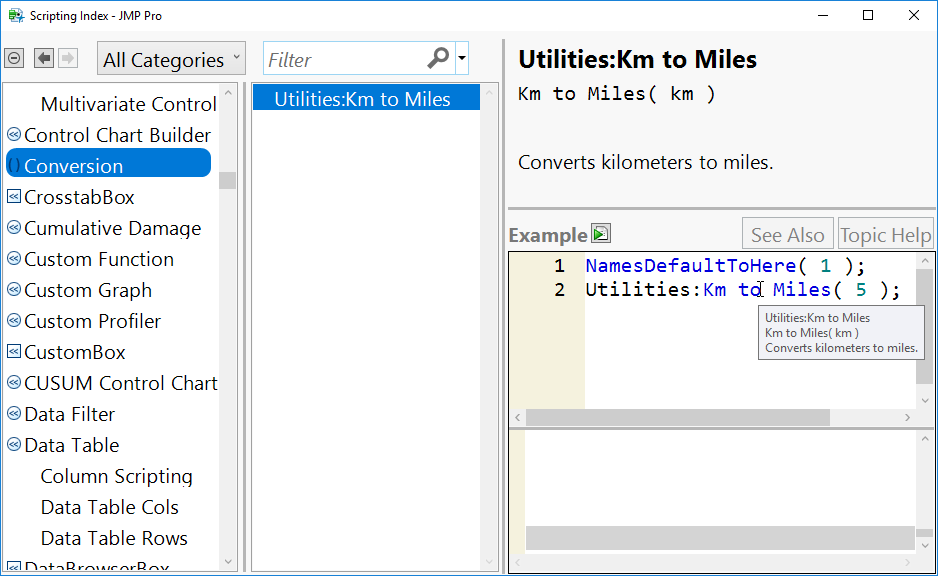This screenshot has width=938, height=576.
Task: Click the Control Chart Builder object icon
Action: [14, 135]
